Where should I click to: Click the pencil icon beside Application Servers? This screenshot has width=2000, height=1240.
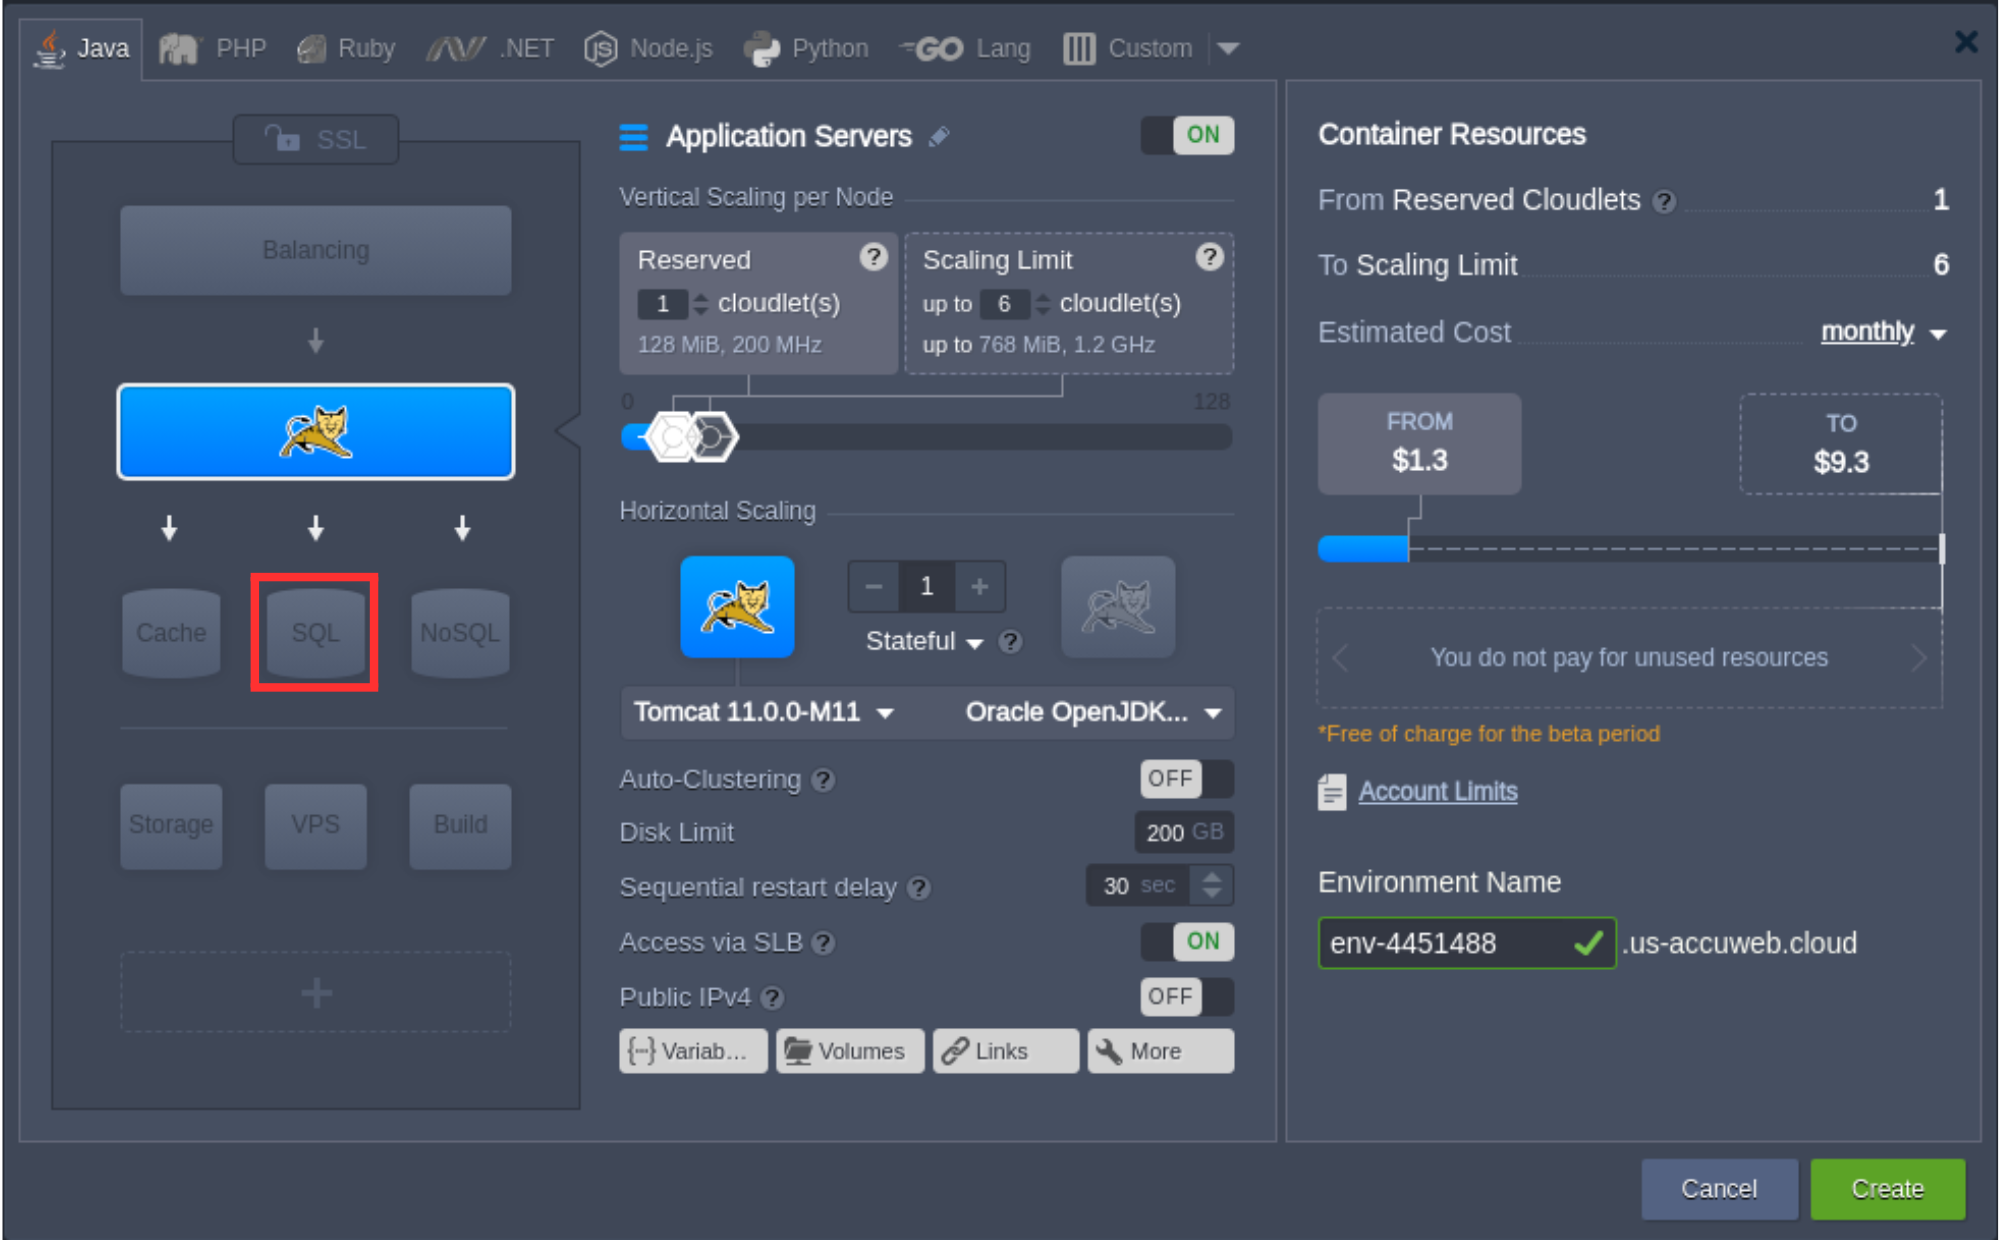click(x=938, y=137)
